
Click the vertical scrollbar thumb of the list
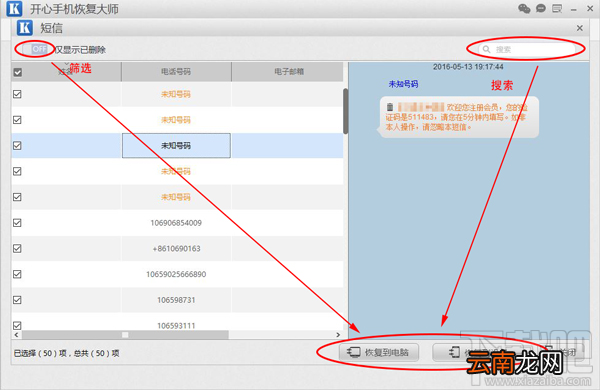pyautogui.click(x=346, y=111)
